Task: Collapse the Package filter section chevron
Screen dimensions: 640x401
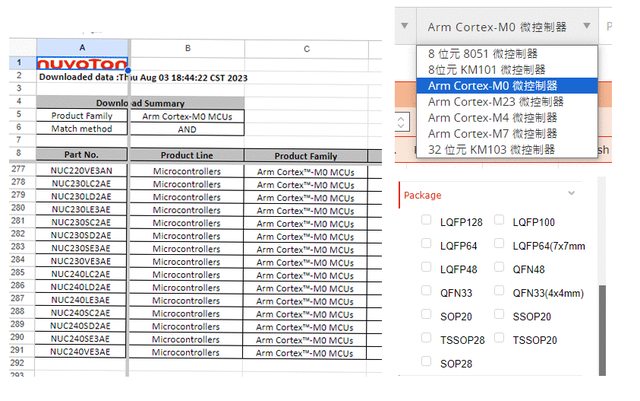Action: (571, 193)
